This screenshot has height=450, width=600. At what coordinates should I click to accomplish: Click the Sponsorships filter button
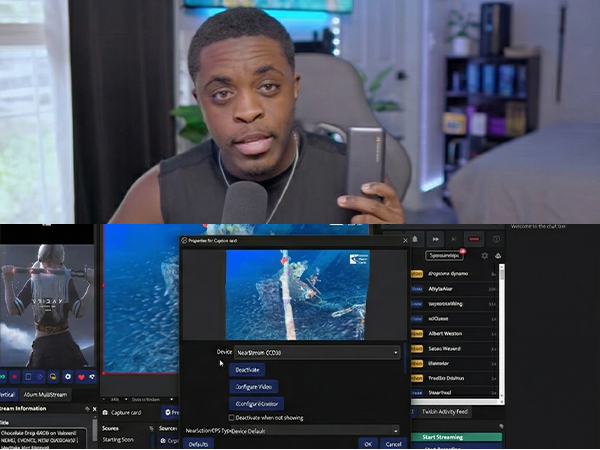click(x=444, y=255)
